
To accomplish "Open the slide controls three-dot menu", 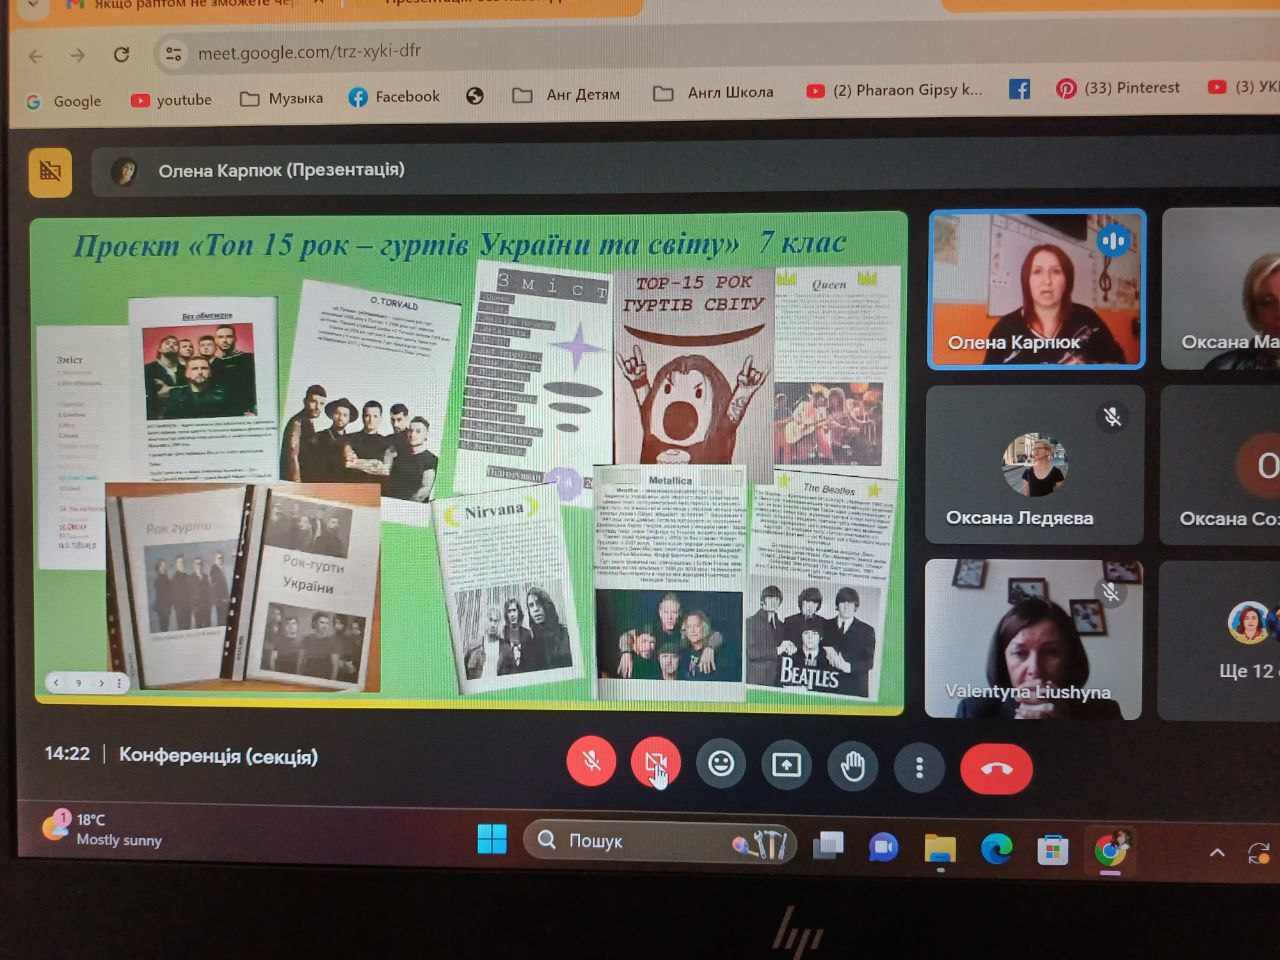I will [x=119, y=683].
